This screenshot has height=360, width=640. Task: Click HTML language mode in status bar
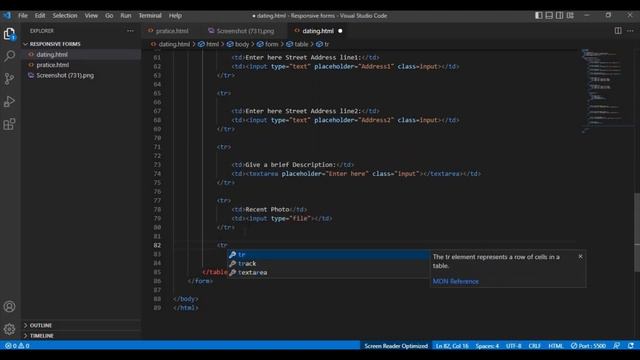point(556,346)
